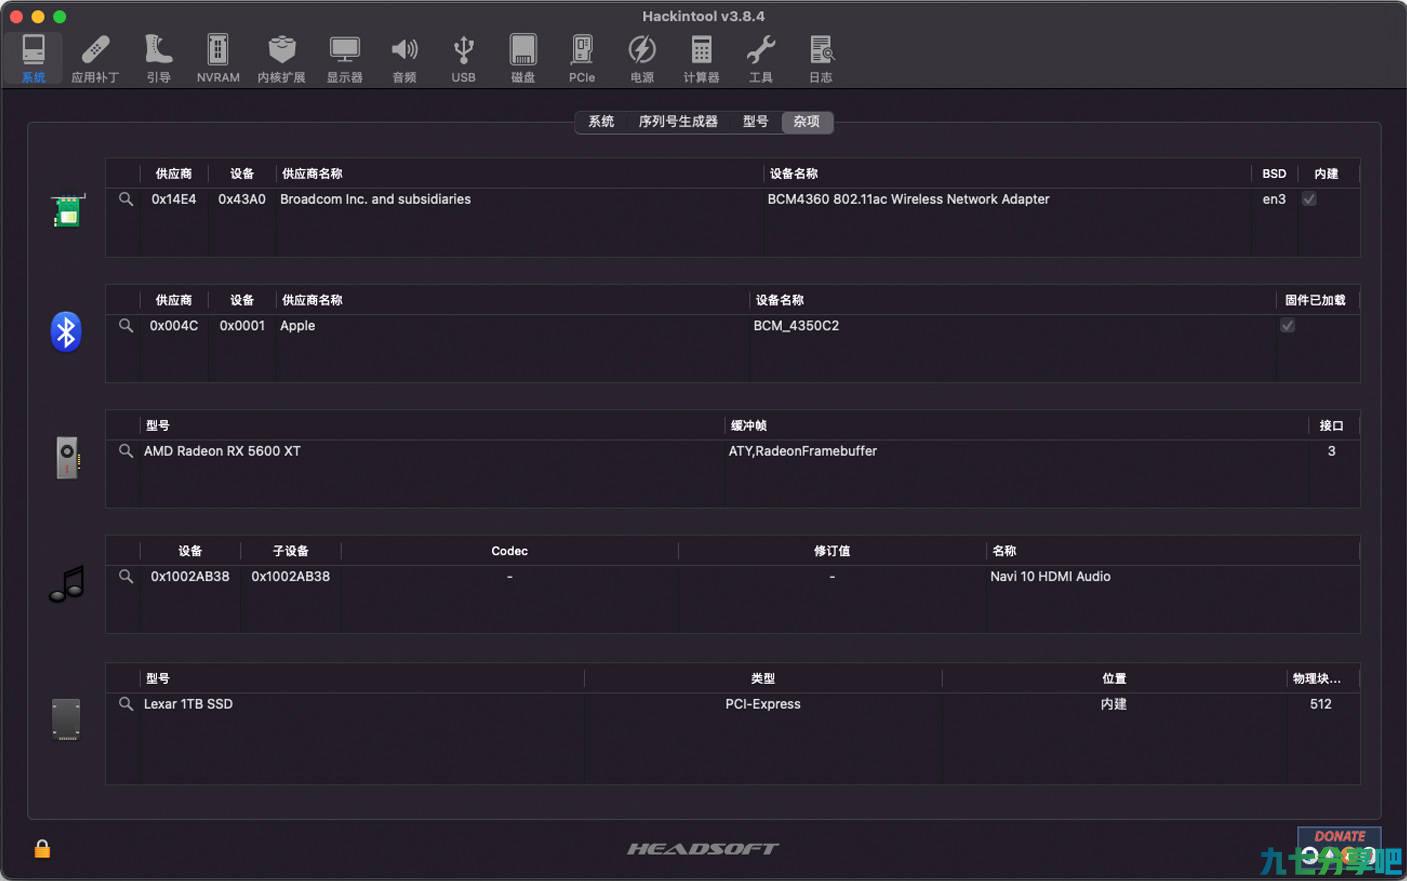Click the BSD column header
The height and width of the screenshot is (881, 1407).
pos(1274,174)
